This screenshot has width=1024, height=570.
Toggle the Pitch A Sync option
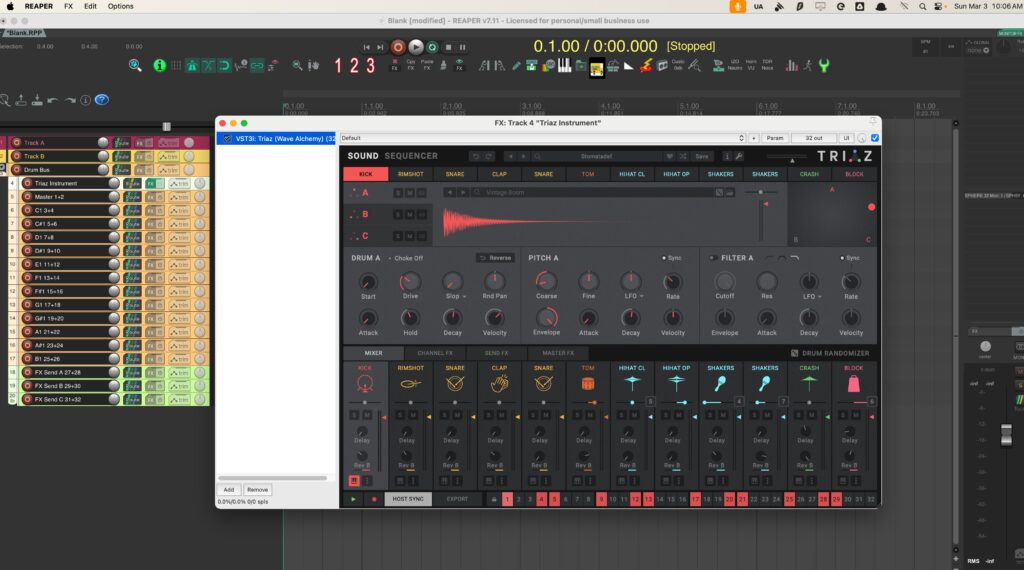(671, 258)
